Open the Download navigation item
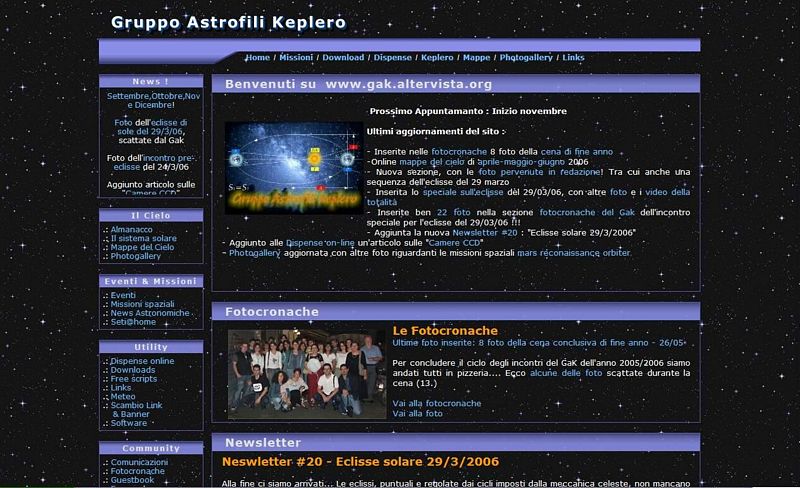Image resolution: width=800 pixels, height=488 pixels. (343, 58)
